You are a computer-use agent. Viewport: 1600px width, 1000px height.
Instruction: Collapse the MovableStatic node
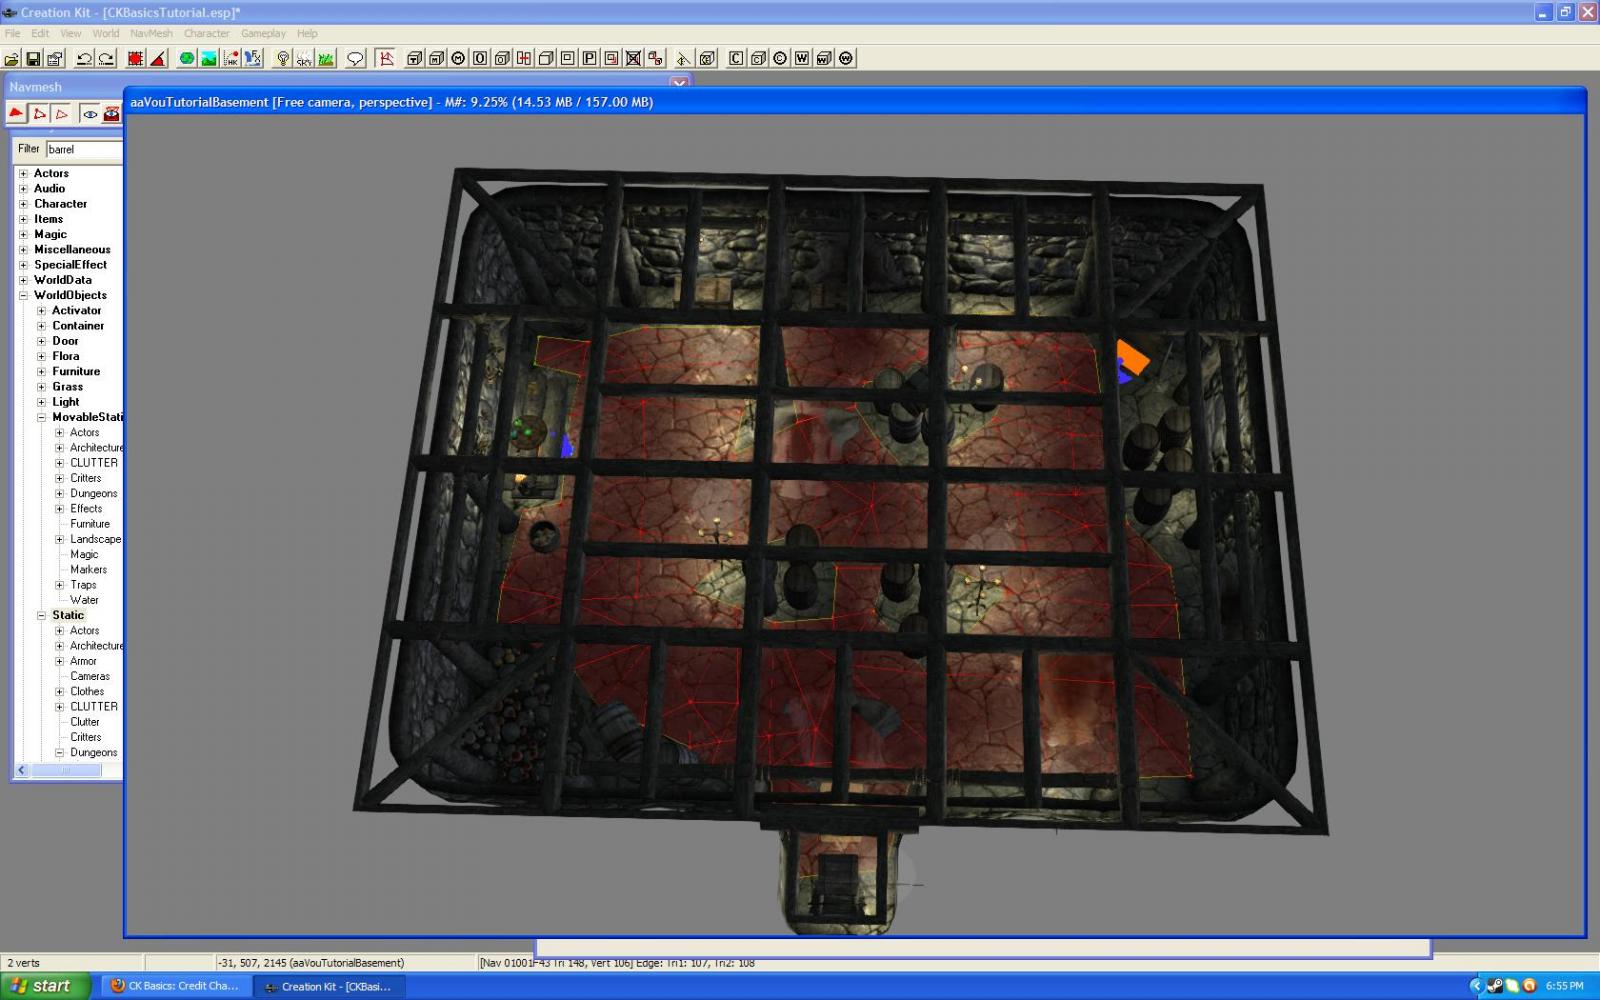[41, 418]
